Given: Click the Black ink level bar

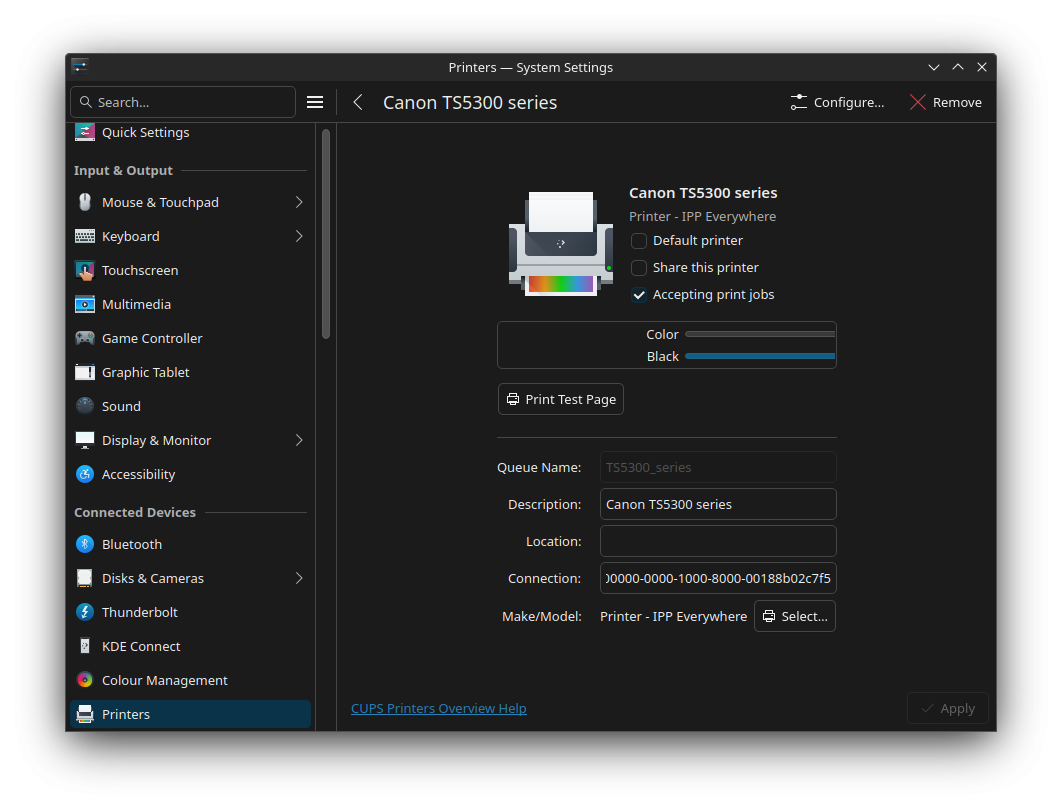Looking at the screenshot, I should (x=760, y=356).
